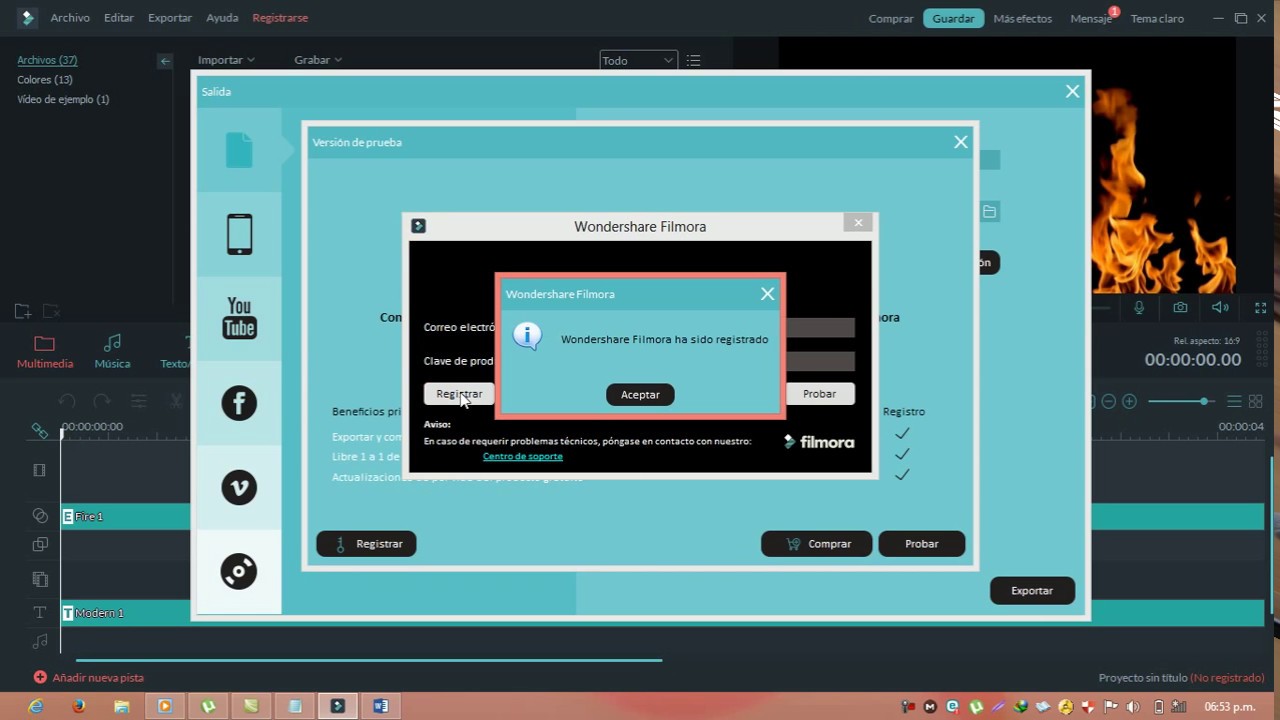The image size is (1280, 720).
Task: Toggle the timeline link snapping icon
Action: click(40, 431)
